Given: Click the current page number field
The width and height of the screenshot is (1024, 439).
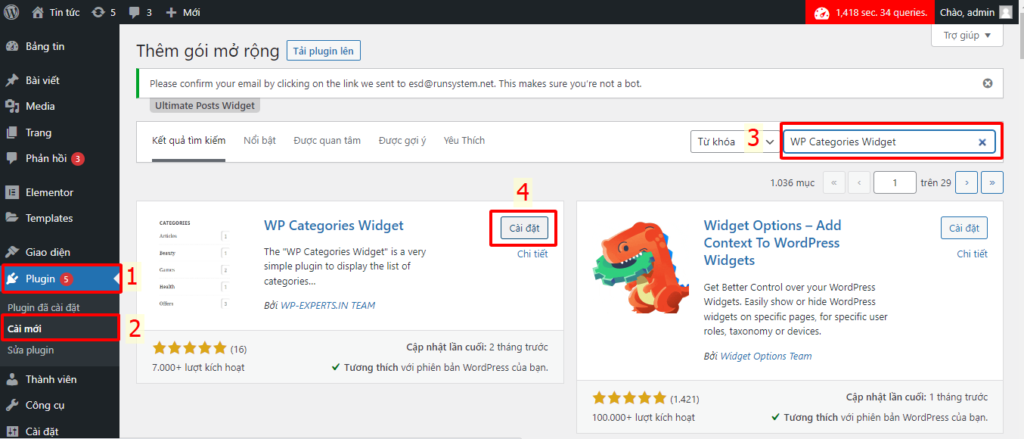Looking at the screenshot, I should click(895, 184).
